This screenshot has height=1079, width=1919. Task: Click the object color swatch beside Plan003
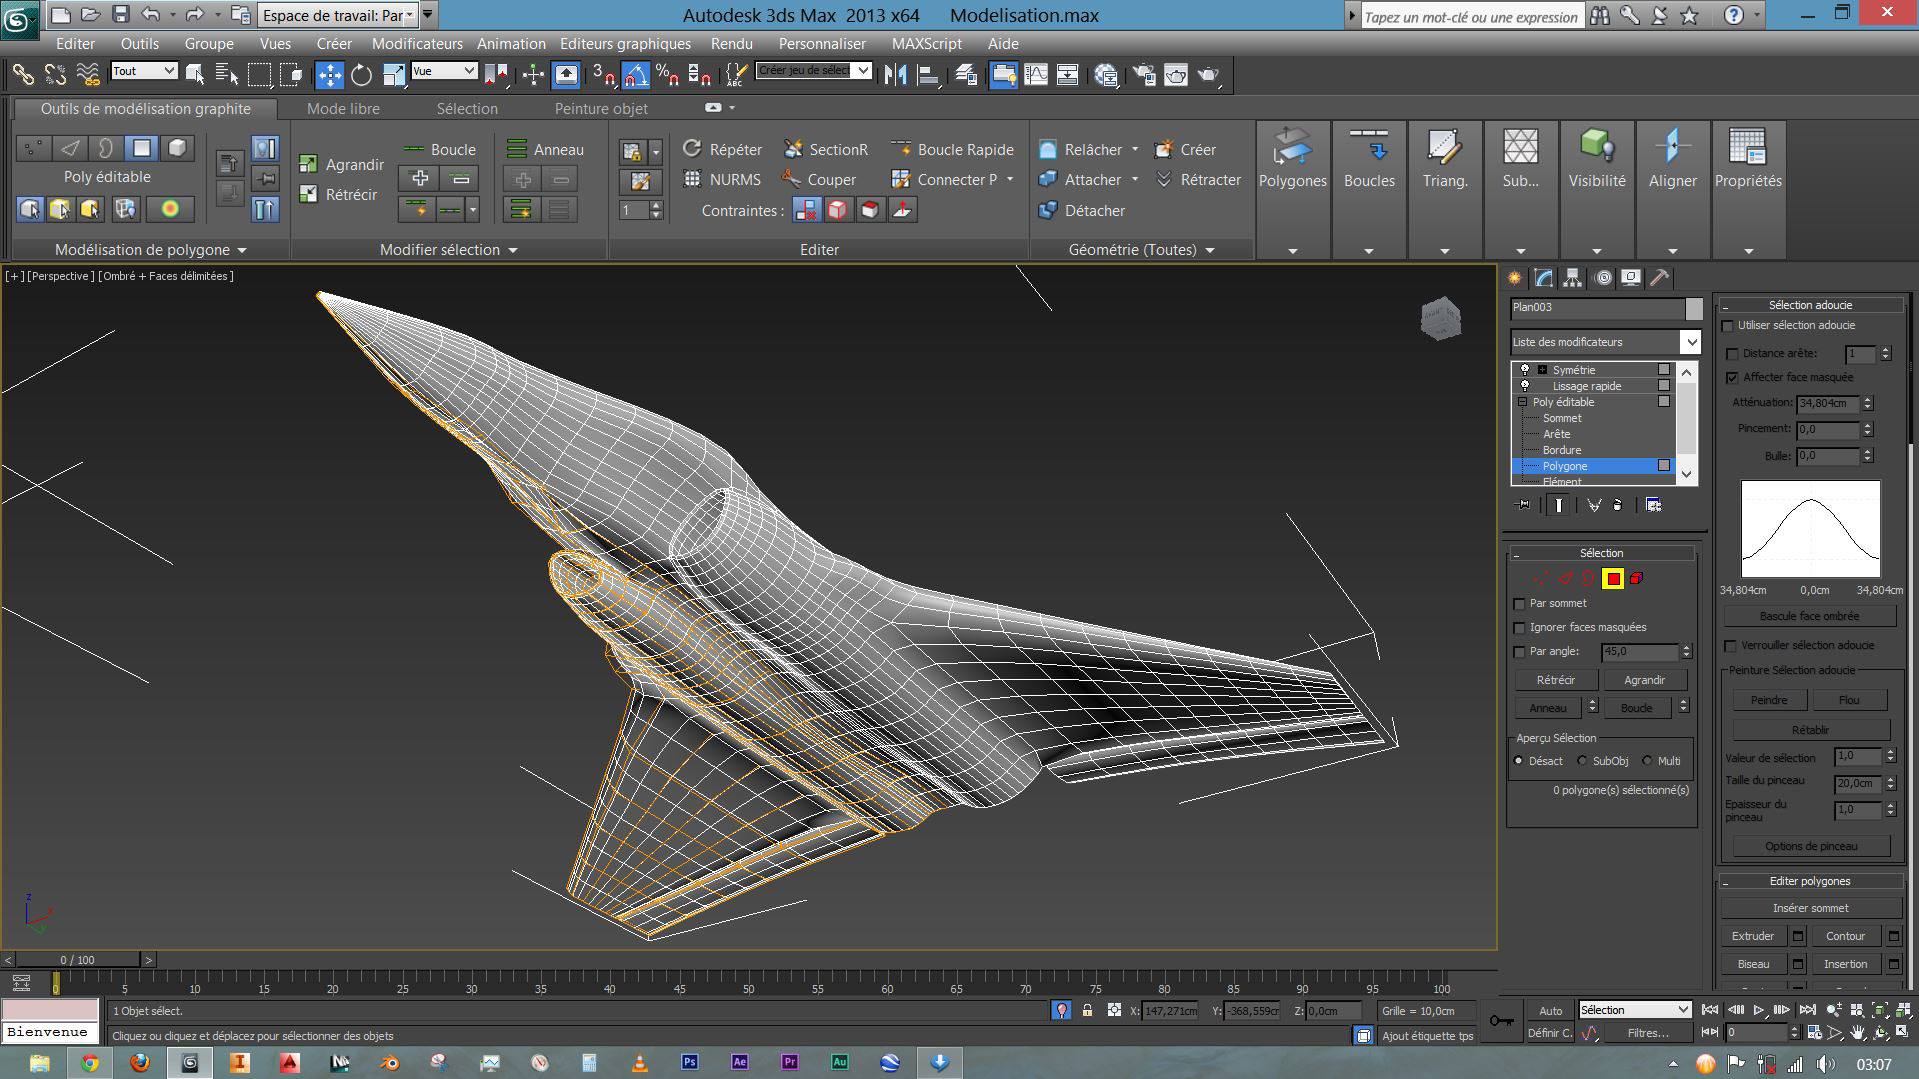click(1693, 308)
